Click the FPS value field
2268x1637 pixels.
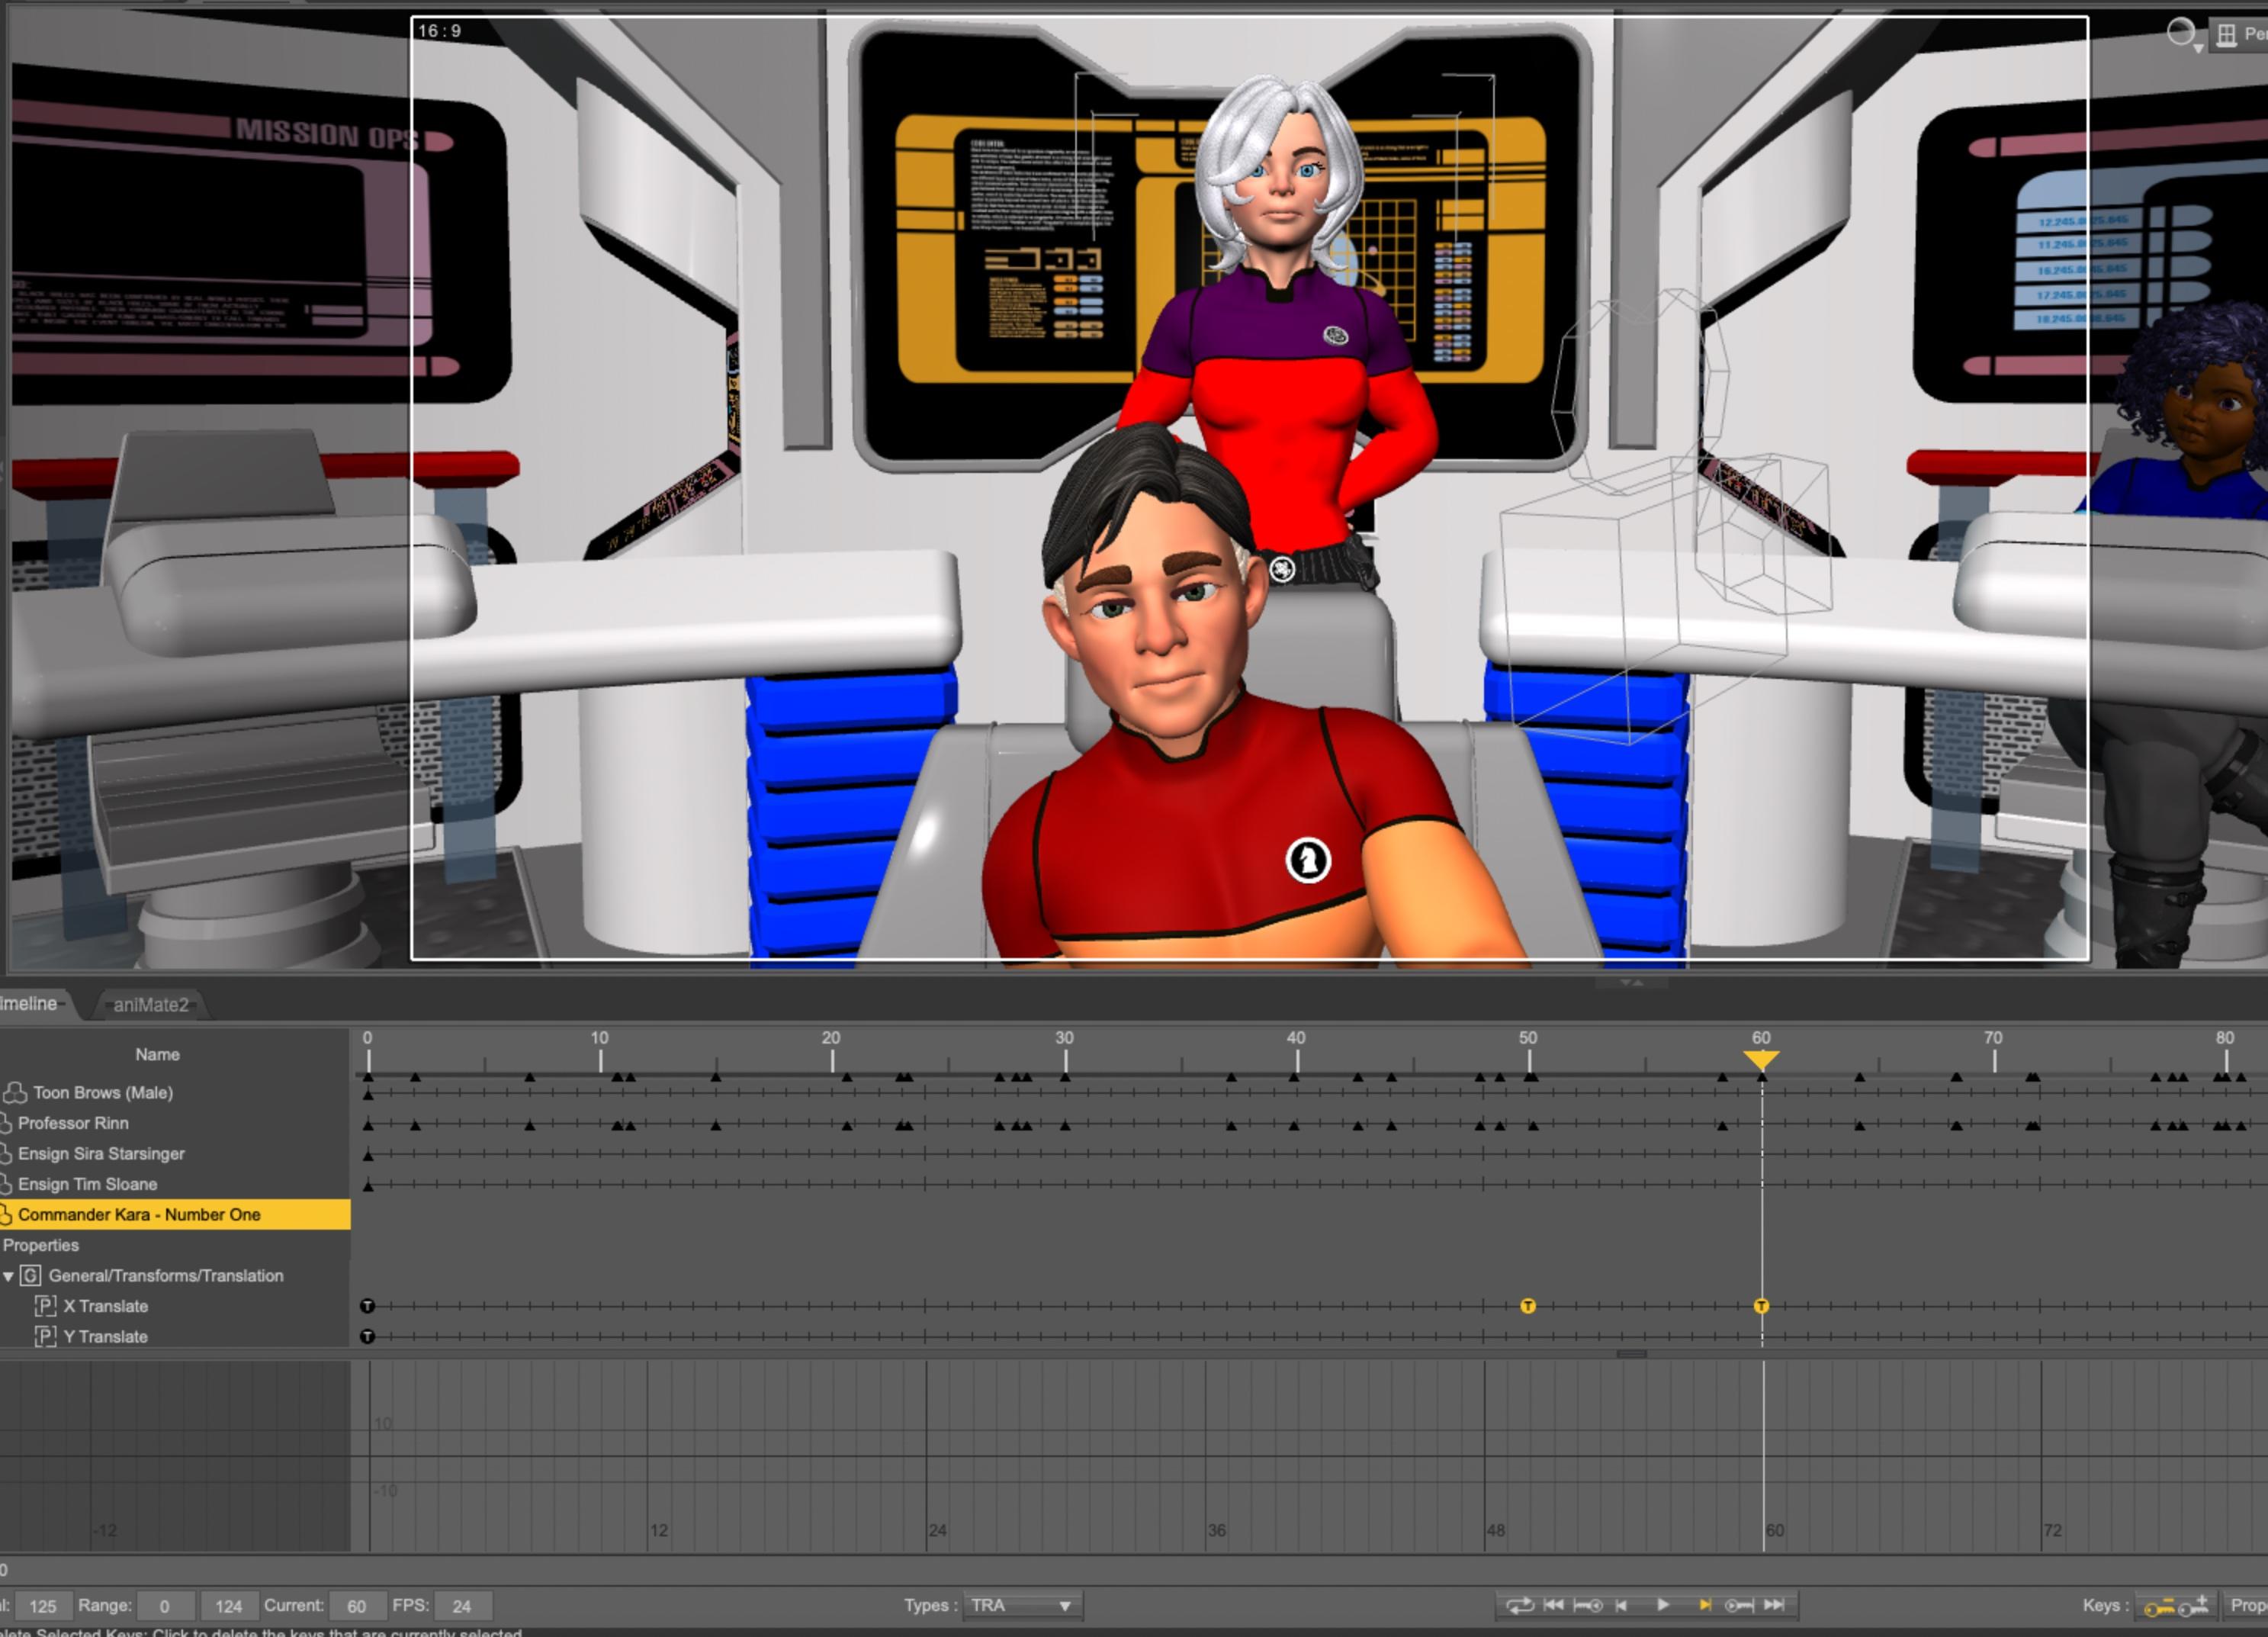click(x=462, y=1606)
